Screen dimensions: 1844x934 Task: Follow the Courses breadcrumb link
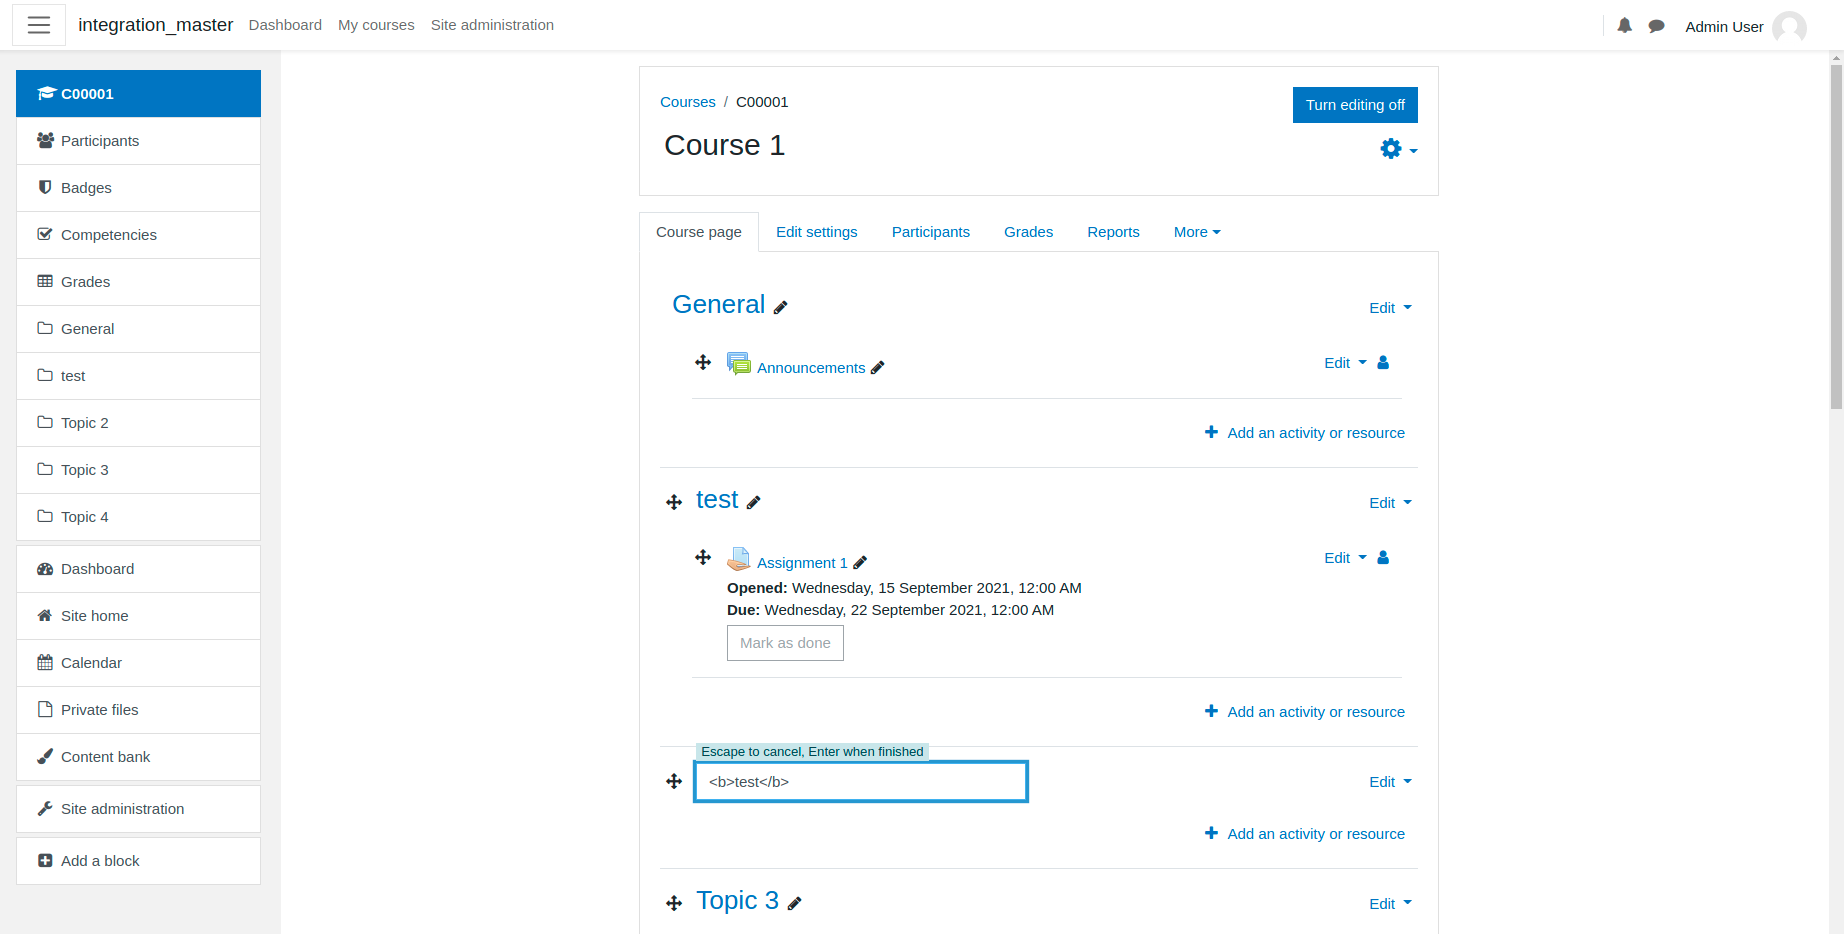point(688,102)
